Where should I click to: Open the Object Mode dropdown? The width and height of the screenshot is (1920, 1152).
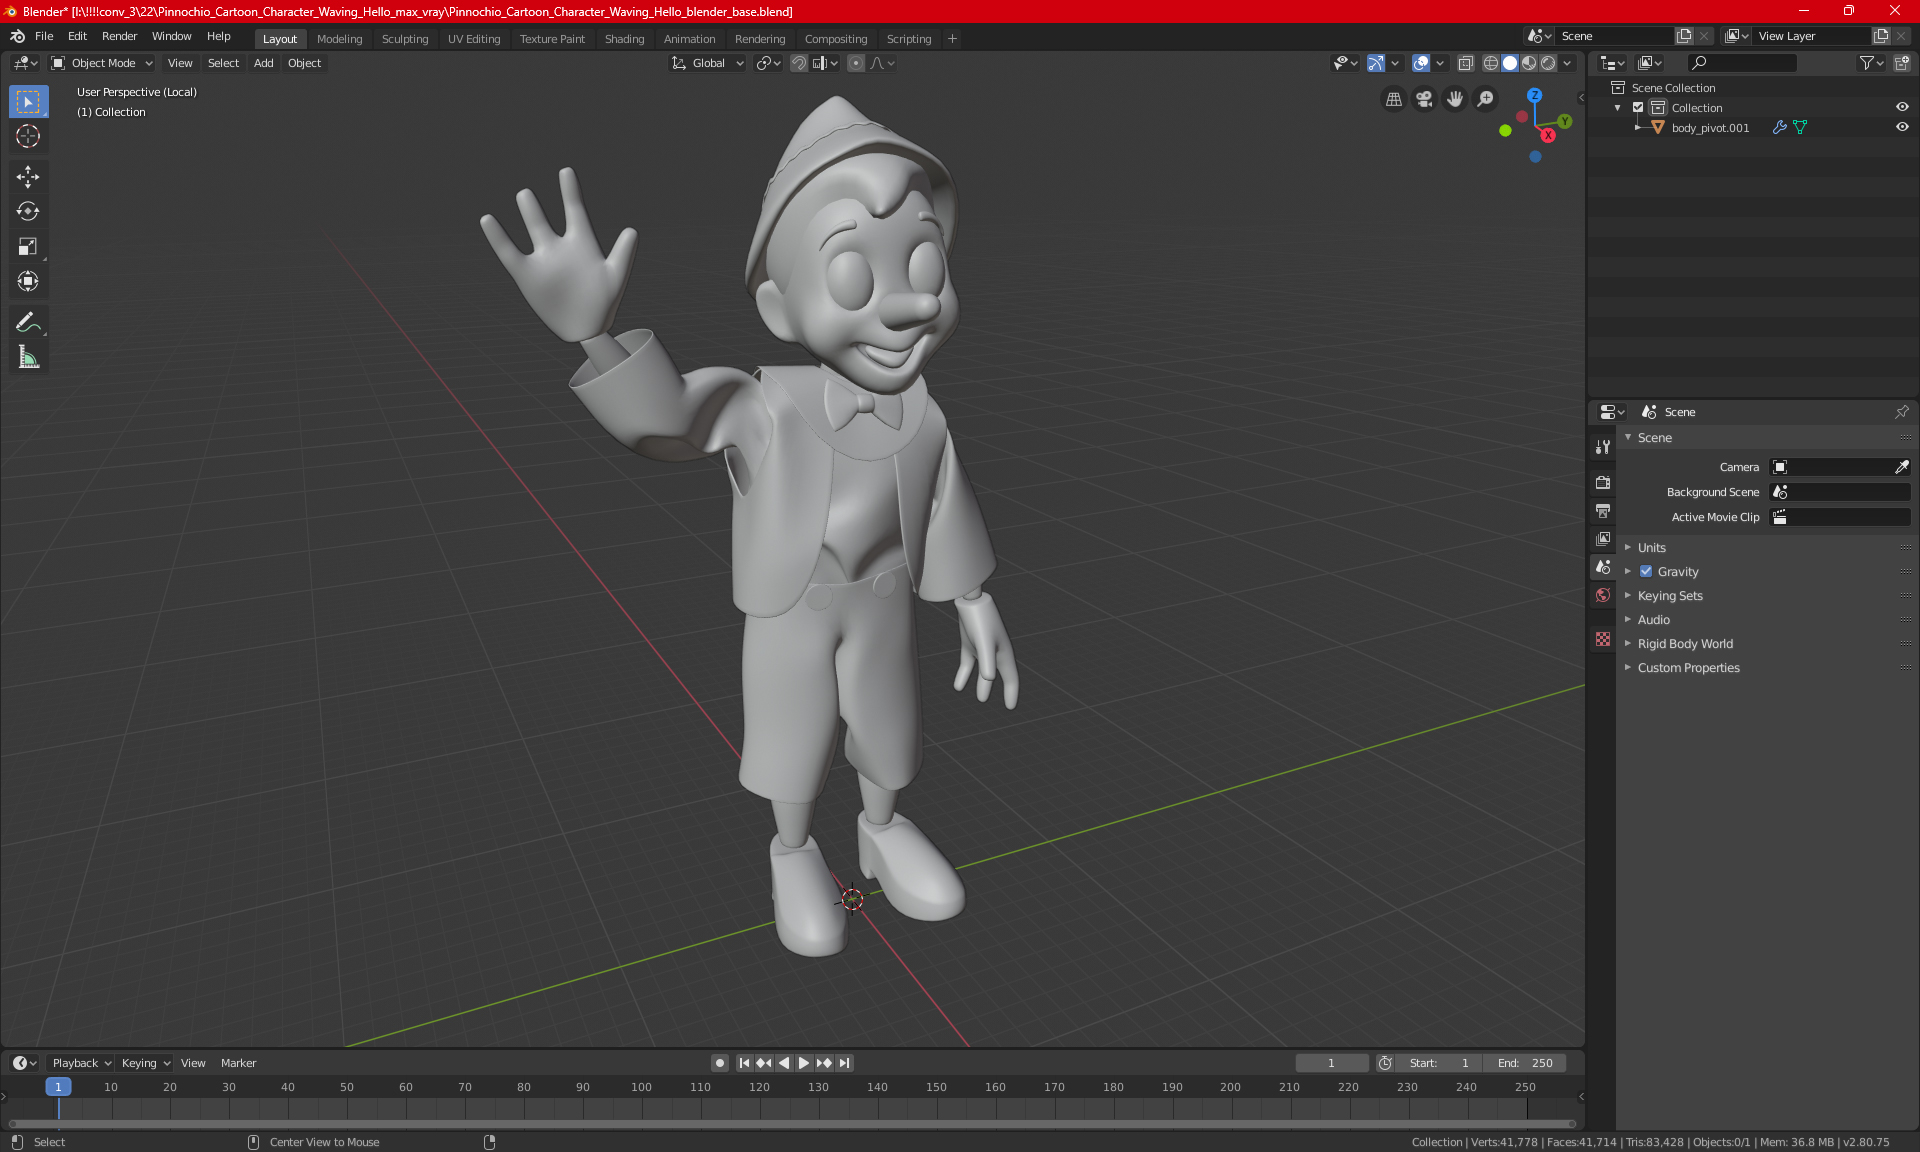(102, 63)
